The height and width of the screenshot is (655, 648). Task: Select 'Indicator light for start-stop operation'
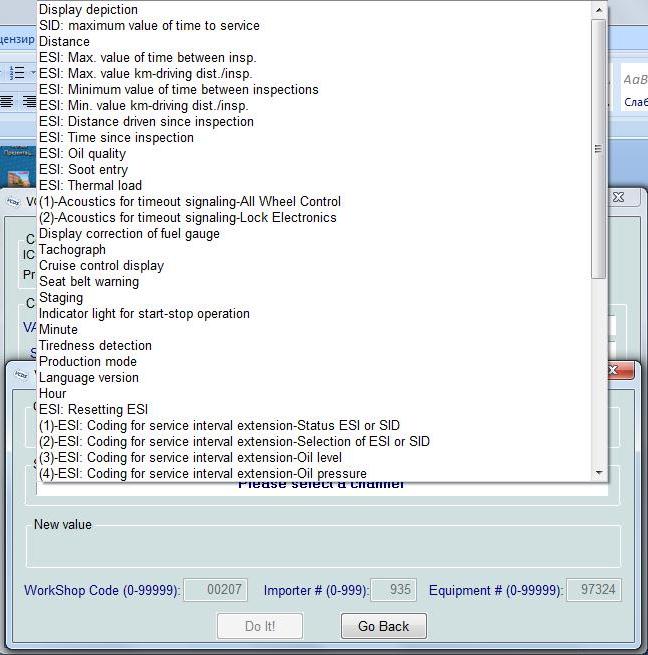pos(144,314)
